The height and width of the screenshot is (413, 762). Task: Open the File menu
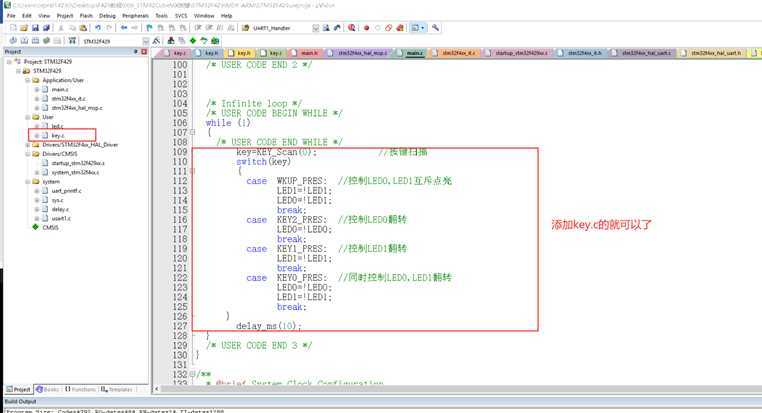pos(11,16)
